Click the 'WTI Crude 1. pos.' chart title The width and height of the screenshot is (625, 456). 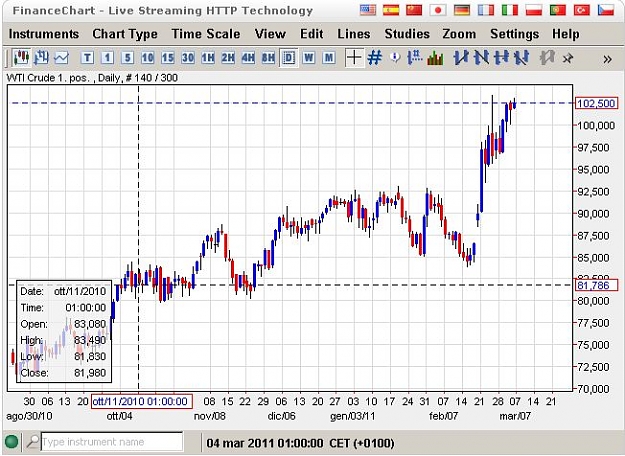click(48, 77)
